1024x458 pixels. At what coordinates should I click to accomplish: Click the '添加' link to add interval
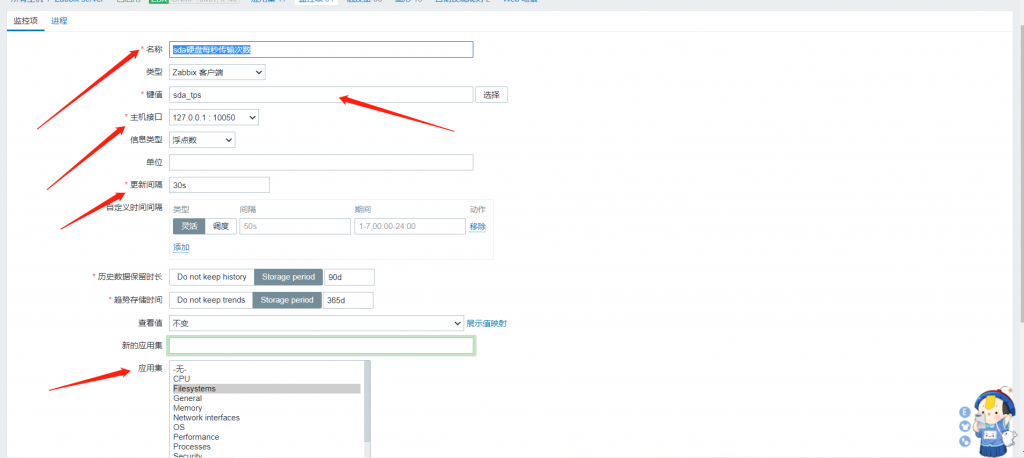(x=181, y=247)
